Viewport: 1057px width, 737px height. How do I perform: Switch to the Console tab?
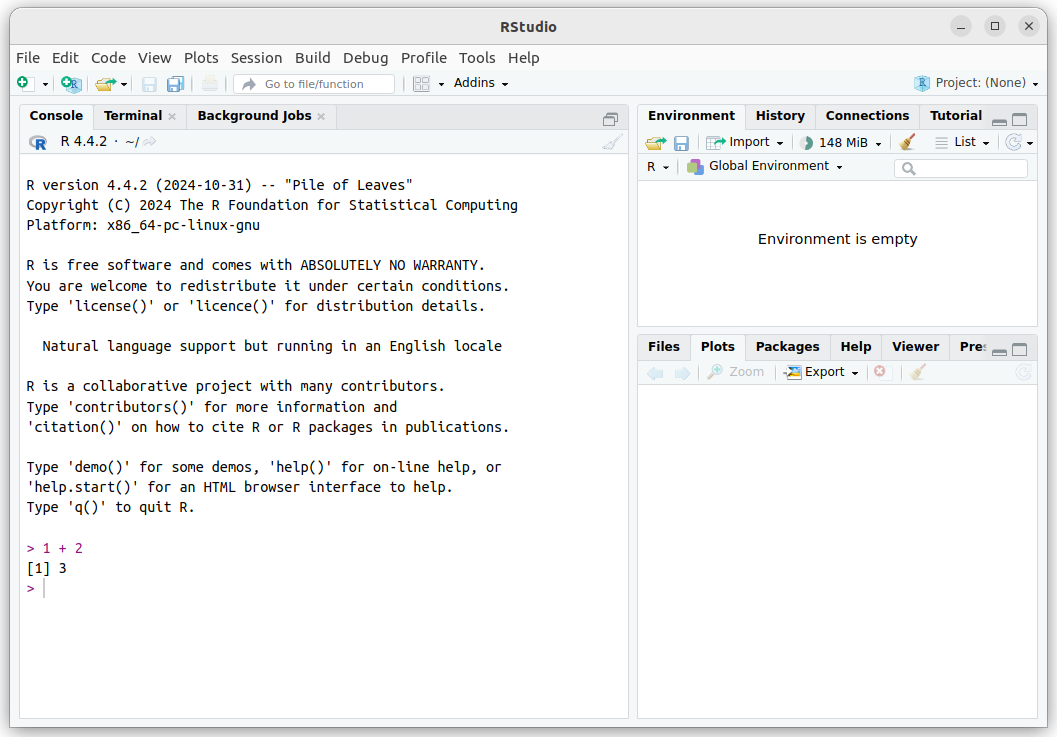click(56, 116)
